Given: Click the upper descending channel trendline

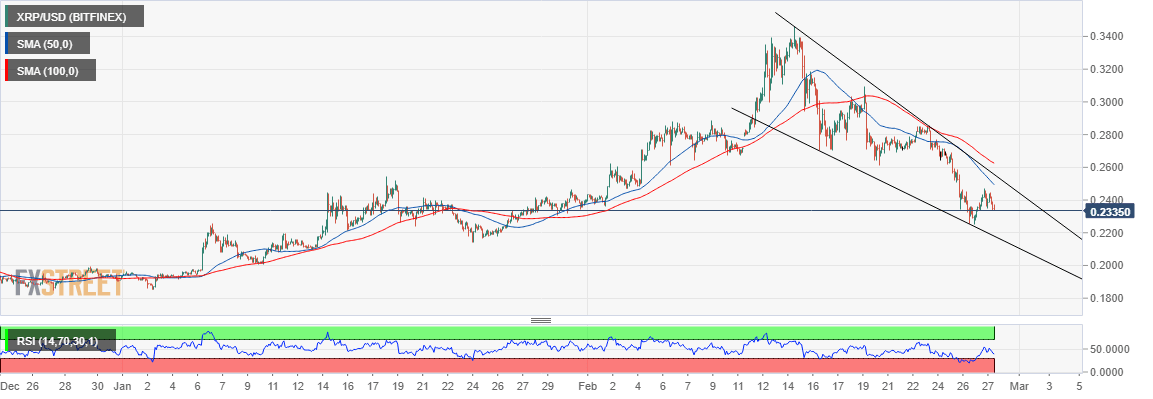Looking at the screenshot, I should 928,126.
